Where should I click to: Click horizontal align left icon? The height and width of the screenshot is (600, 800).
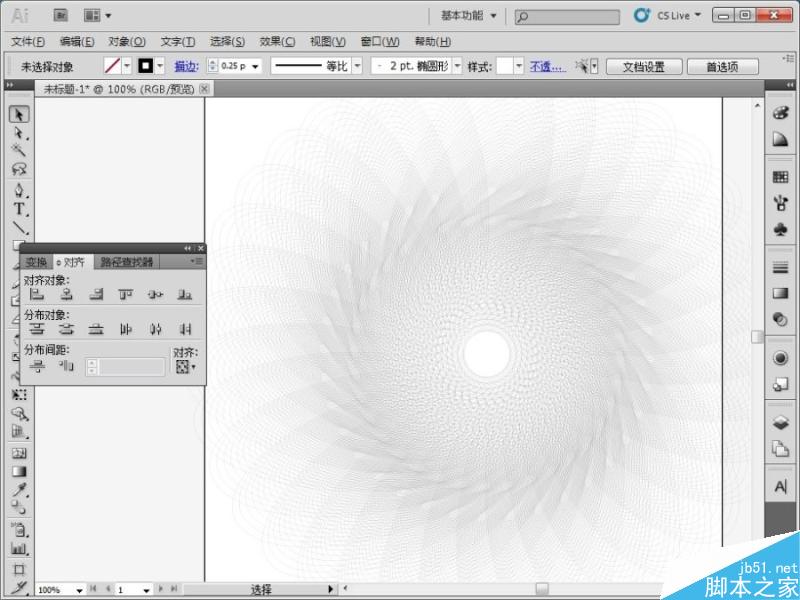click(x=36, y=294)
